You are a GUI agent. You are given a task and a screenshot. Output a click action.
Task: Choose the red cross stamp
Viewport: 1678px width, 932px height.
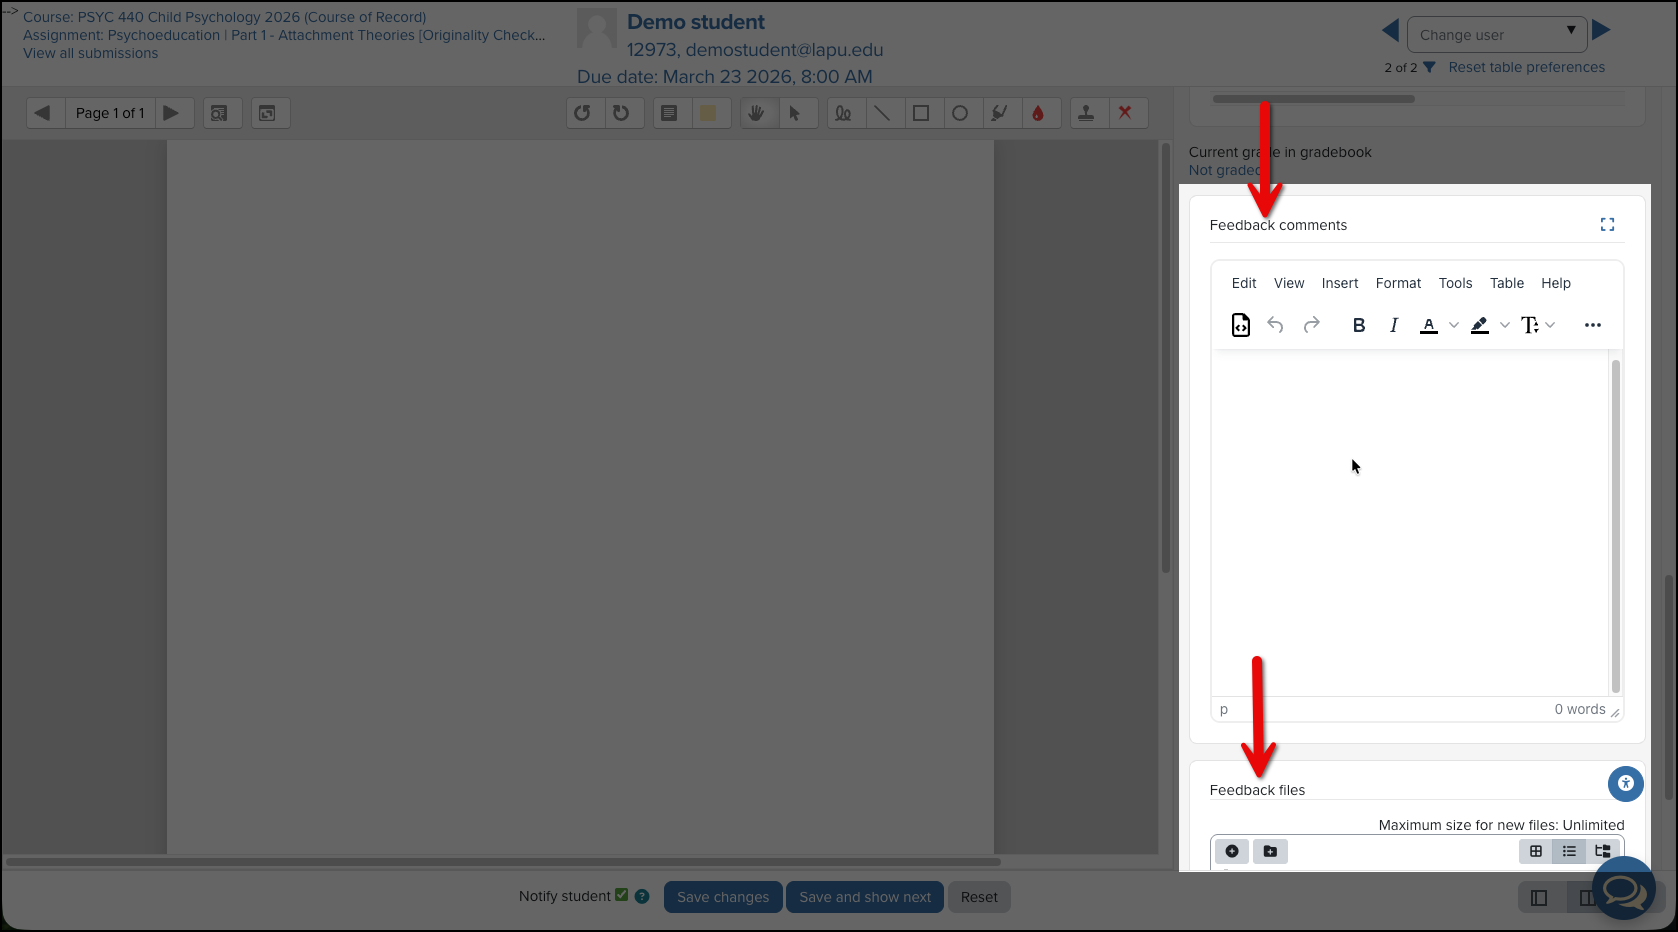coord(1125,113)
